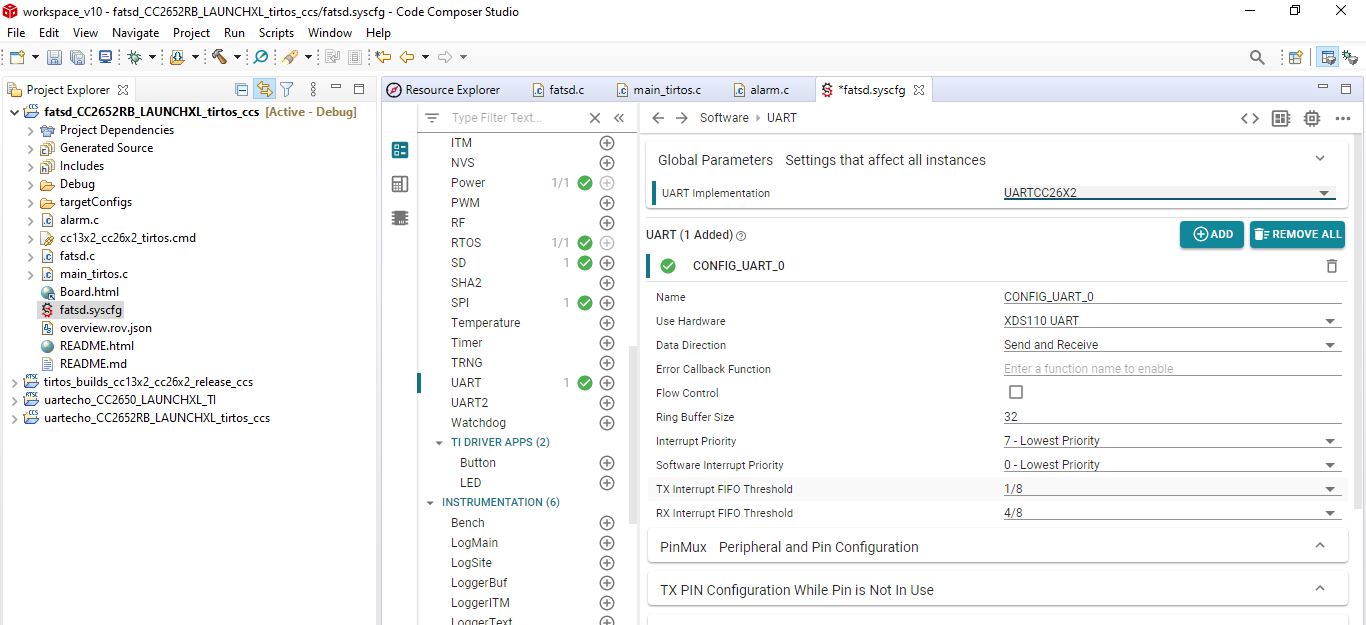
Task: Open the Interrupt Priority dropdown
Action: click(x=1172, y=441)
